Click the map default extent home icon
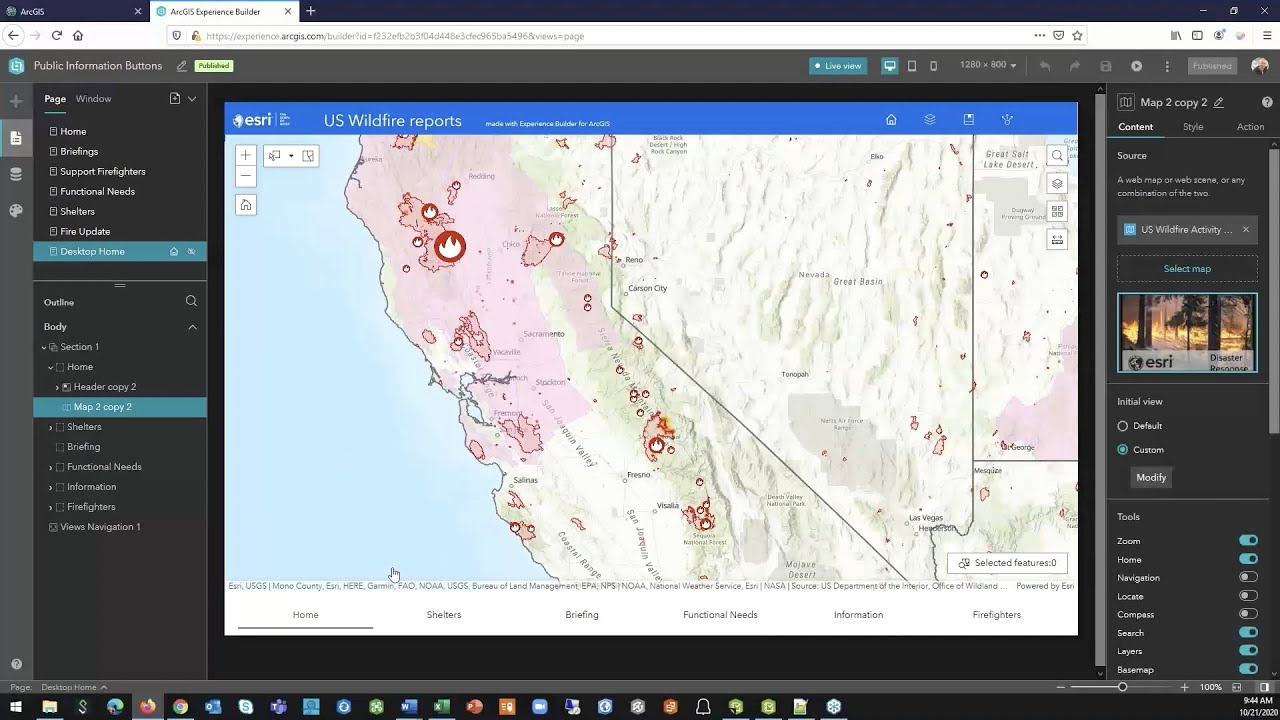This screenshot has width=1280, height=720. 246,205
